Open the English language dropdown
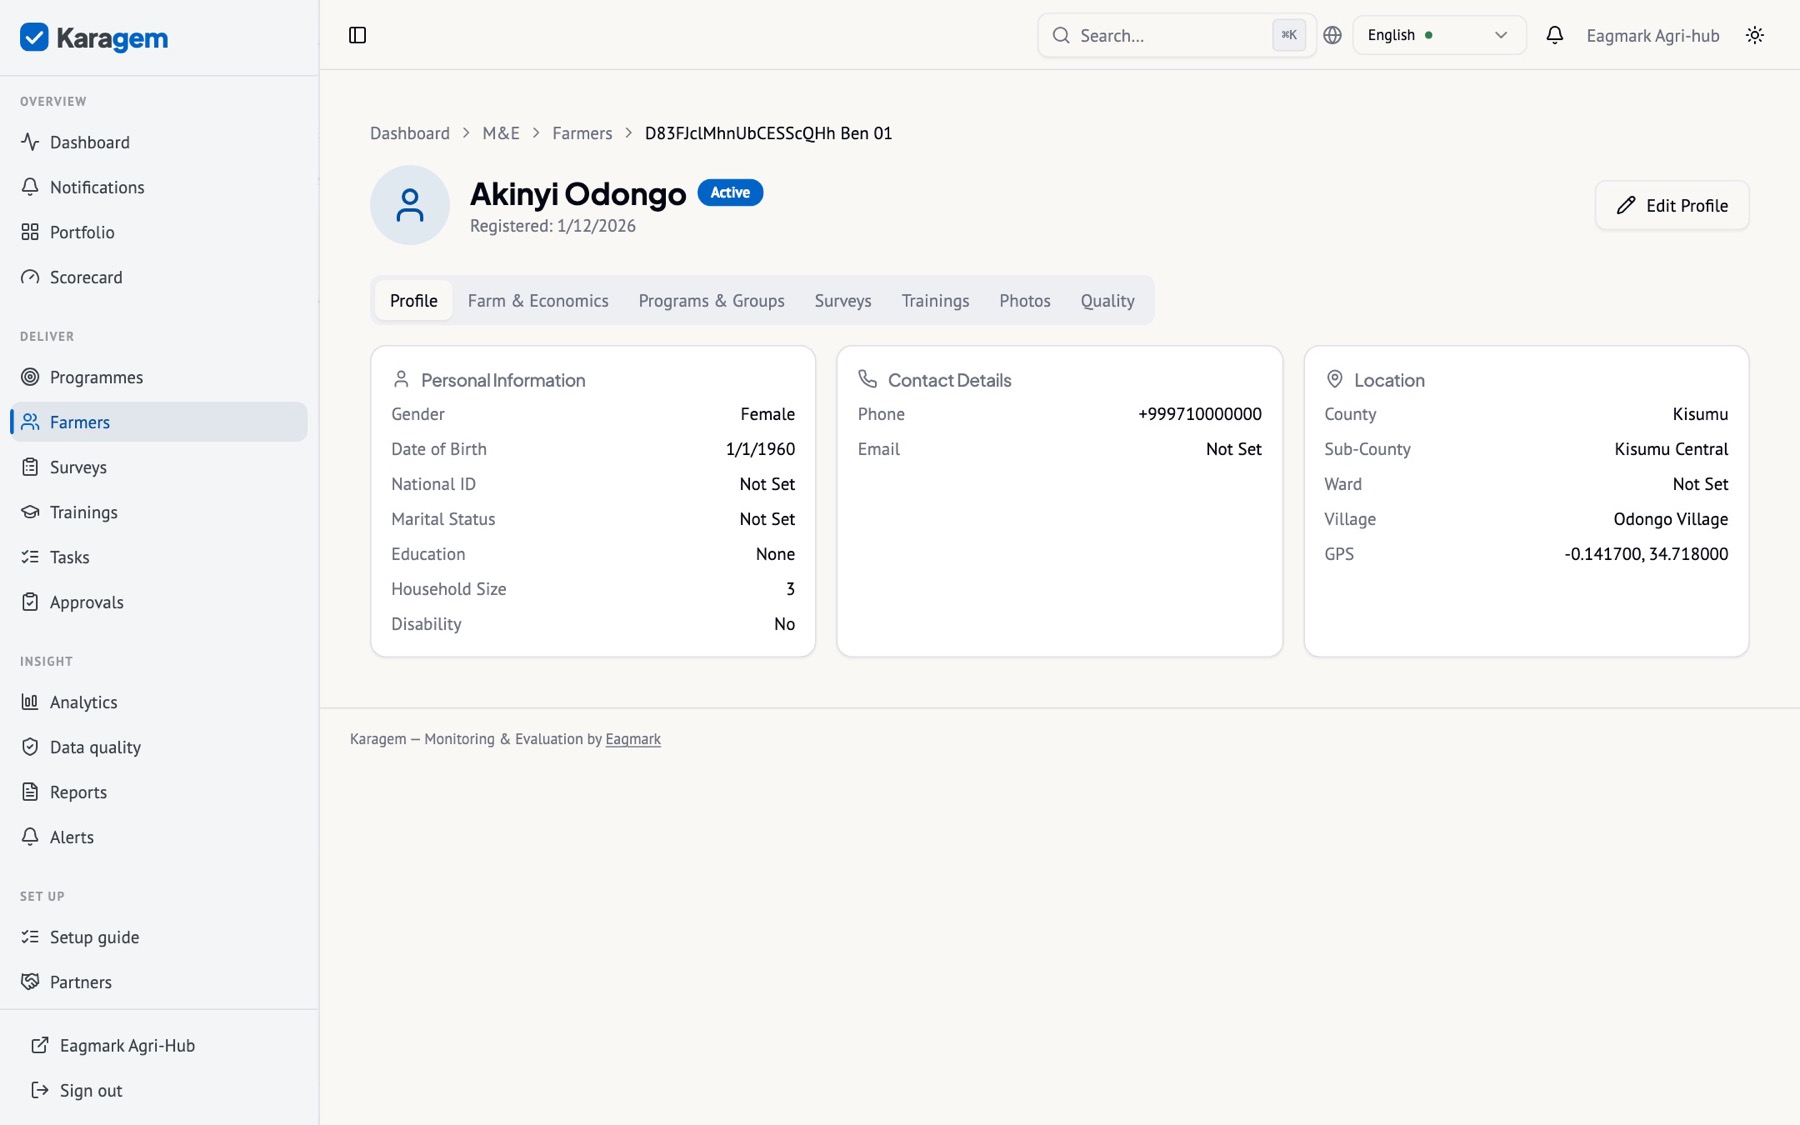1800x1125 pixels. pyautogui.click(x=1439, y=35)
